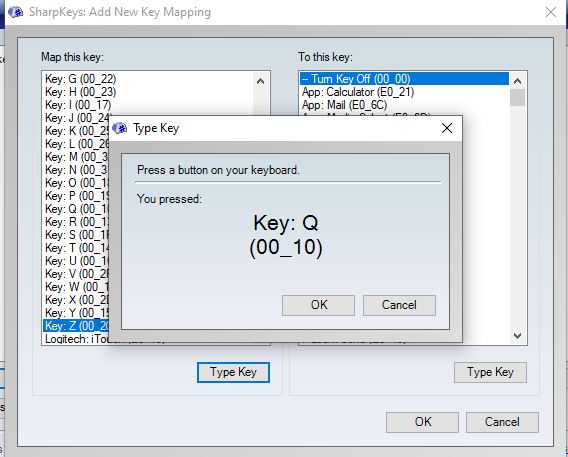Confirm the pressed key with dialog OK
The width and height of the screenshot is (568, 457).
coord(318,305)
